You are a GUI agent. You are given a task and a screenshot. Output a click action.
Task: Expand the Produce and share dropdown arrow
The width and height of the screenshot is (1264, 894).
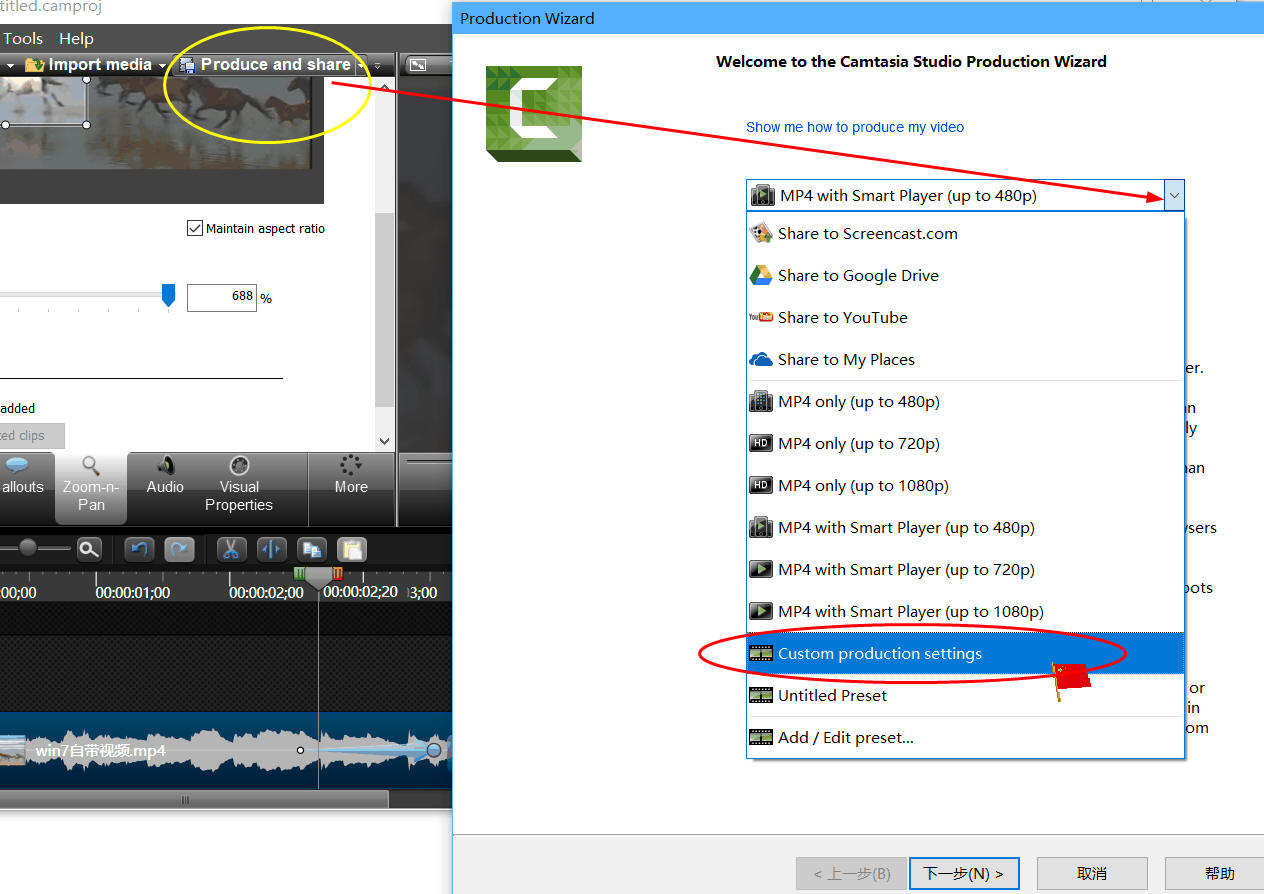361,65
